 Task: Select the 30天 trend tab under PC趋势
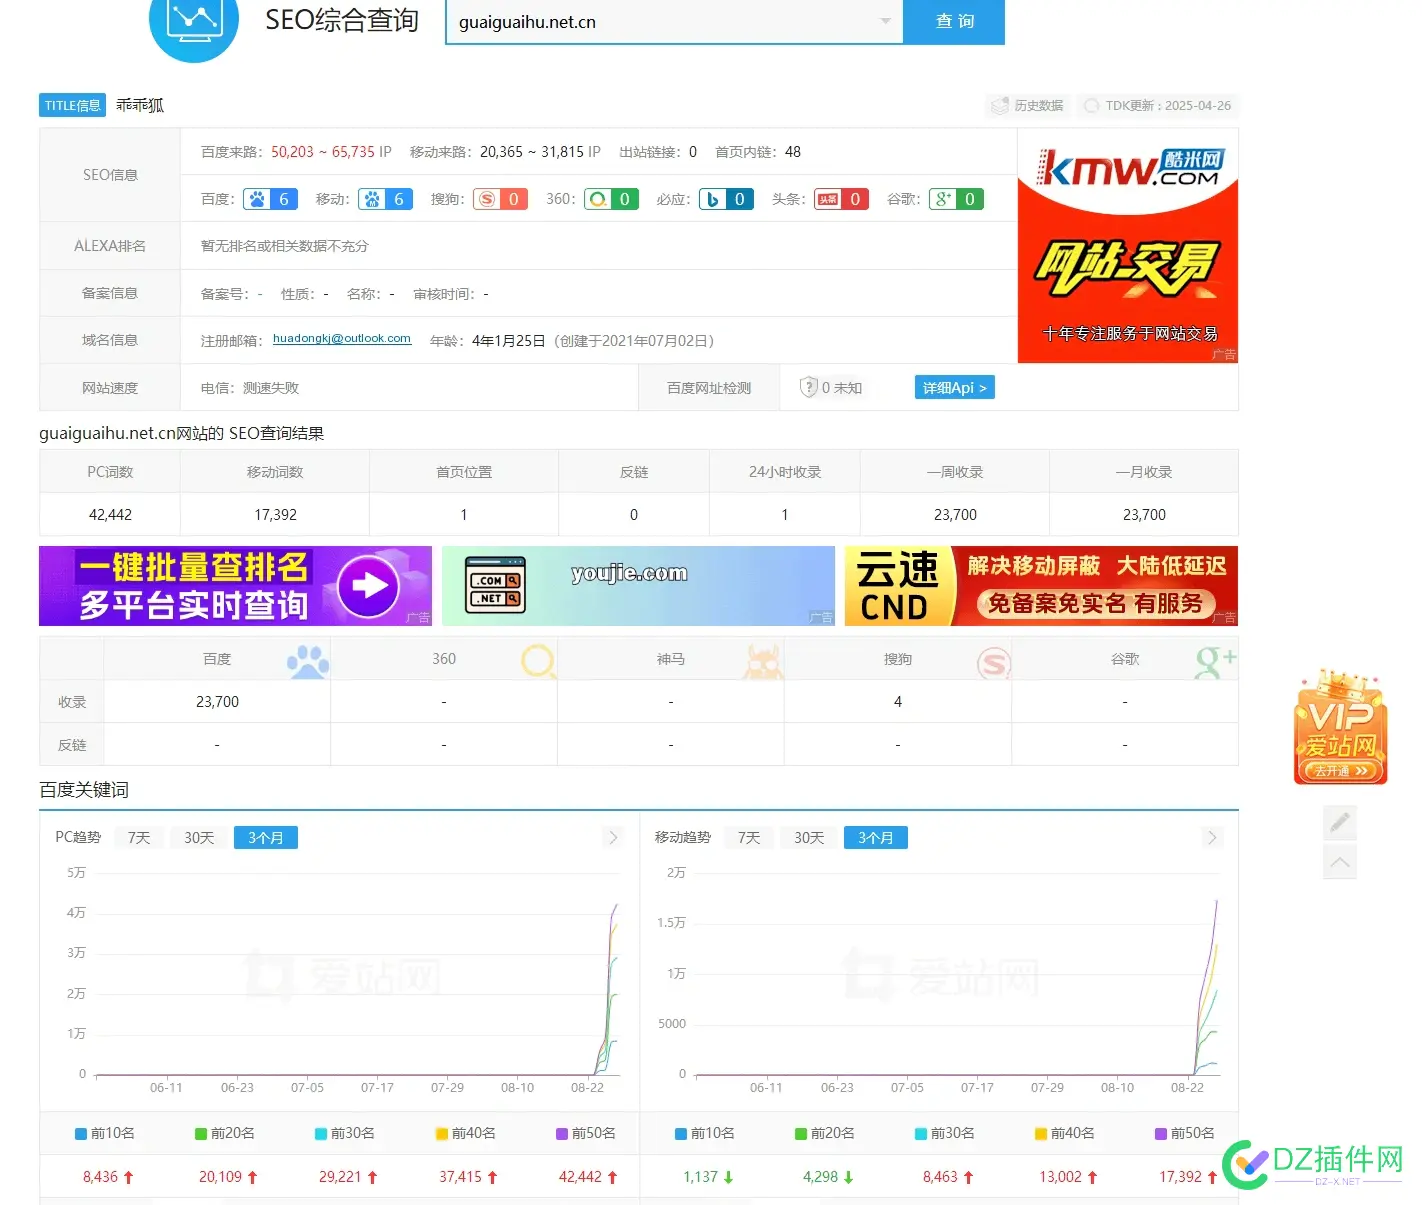click(197, 837)
